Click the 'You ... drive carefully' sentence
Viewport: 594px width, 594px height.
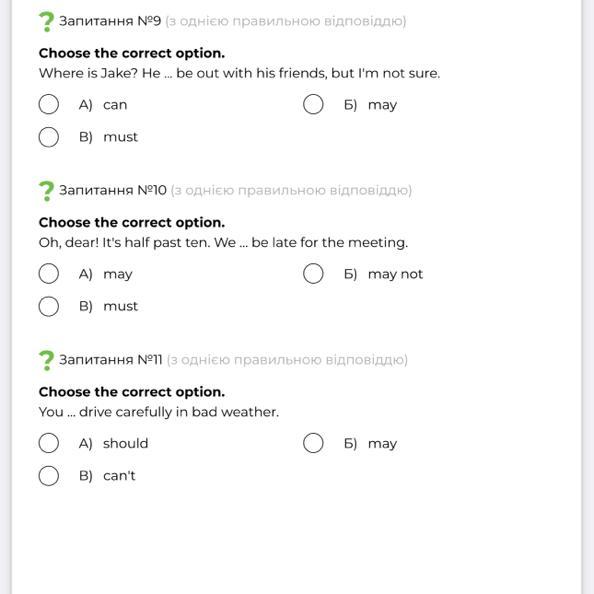(158, 412)
